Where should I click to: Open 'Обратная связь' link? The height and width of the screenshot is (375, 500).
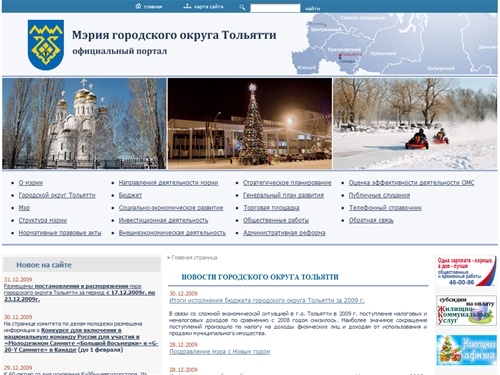click(x=371, y=220)
